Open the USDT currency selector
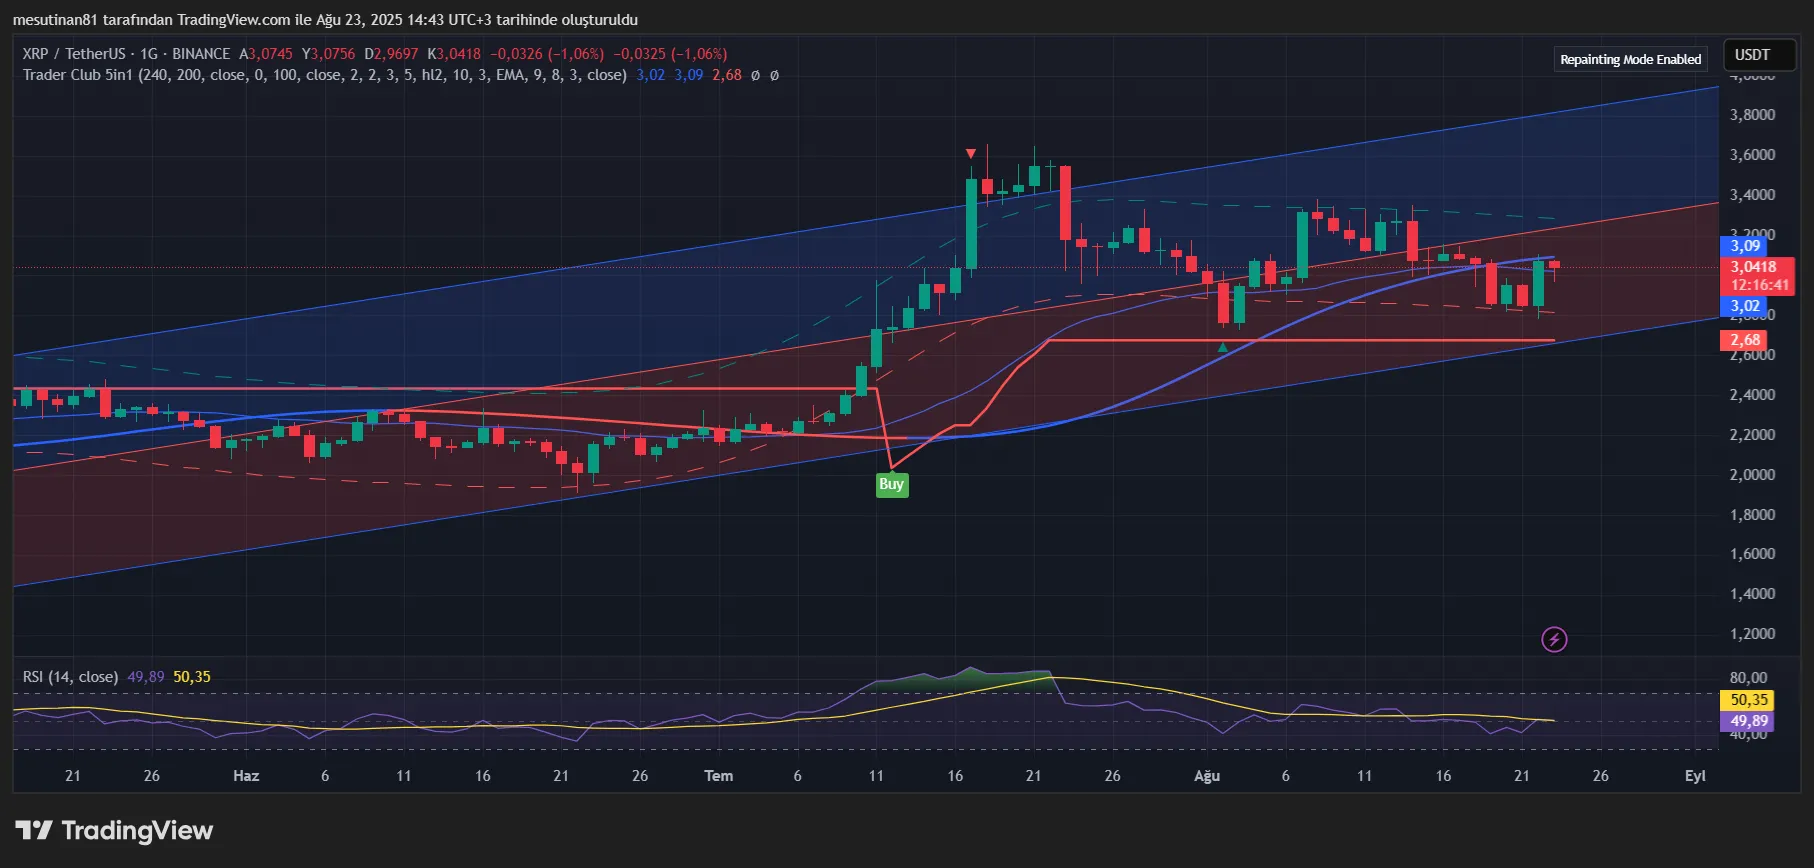This screenshot has width=1814, height=868. tap(1760, 55)
